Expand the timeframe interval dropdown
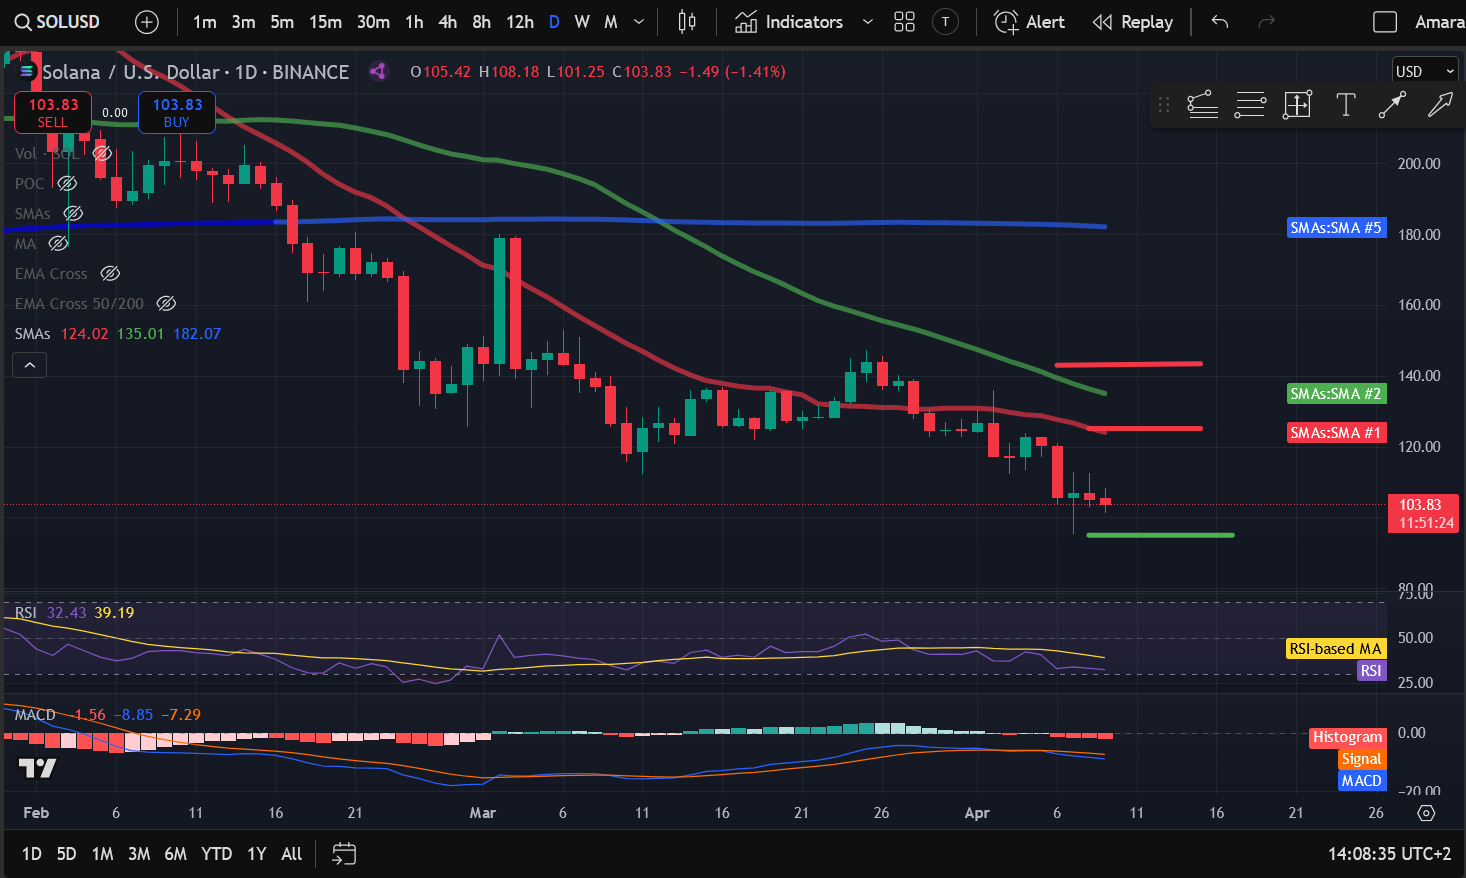Viewport: 1466px width, 878px height. [639, 22]
